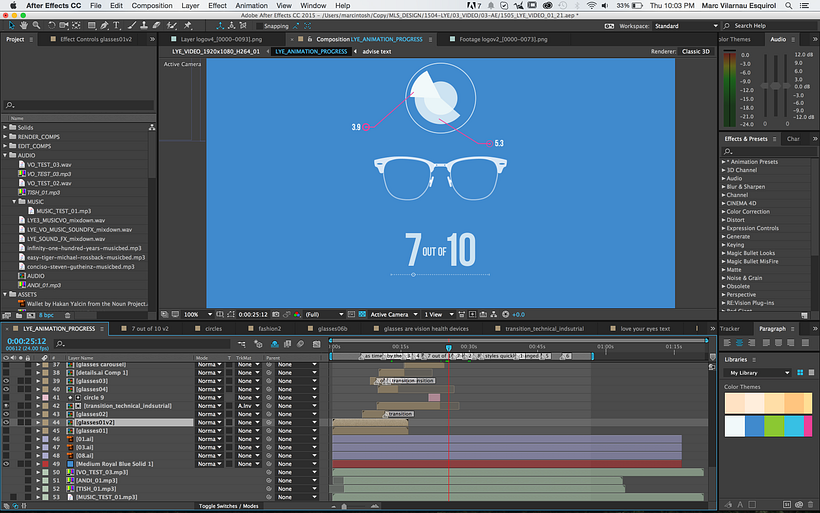This screenshot has height=513, width=820.
Task: Click the Show Channel RGB icon
Action: 297,315
